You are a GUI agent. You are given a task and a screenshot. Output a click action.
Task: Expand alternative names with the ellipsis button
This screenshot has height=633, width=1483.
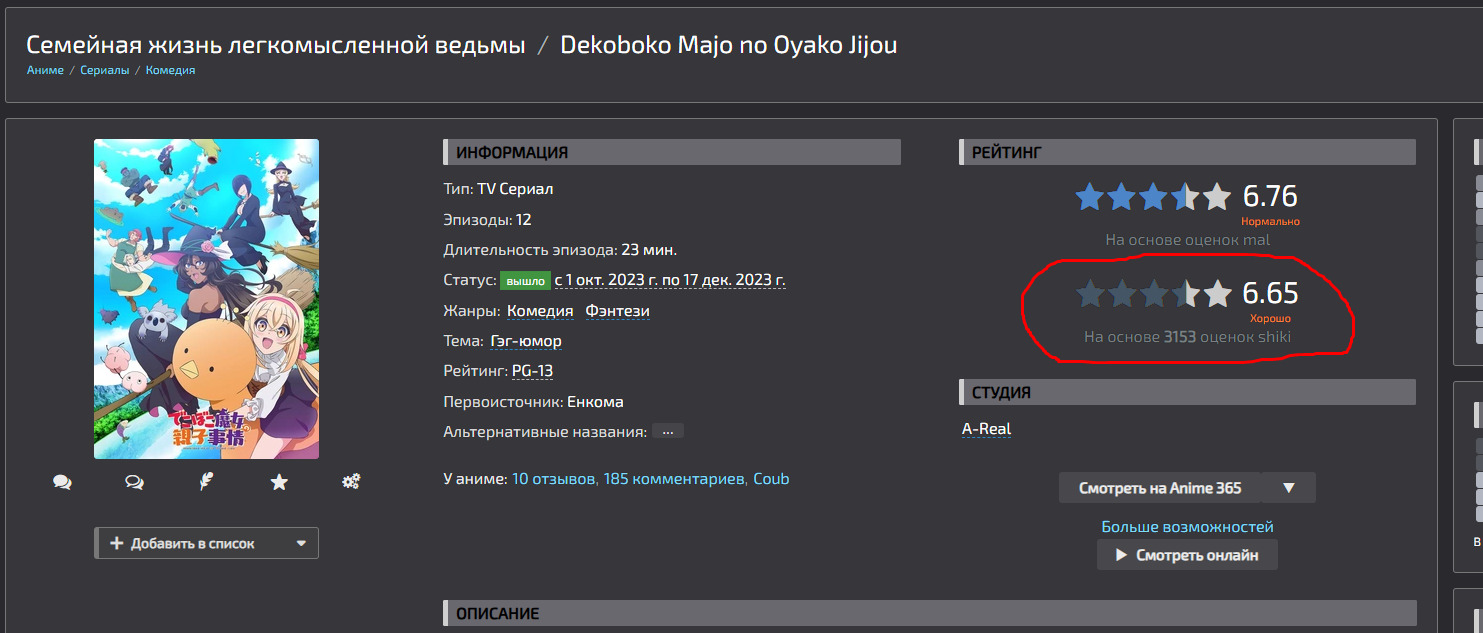click(x=668, y=432)
